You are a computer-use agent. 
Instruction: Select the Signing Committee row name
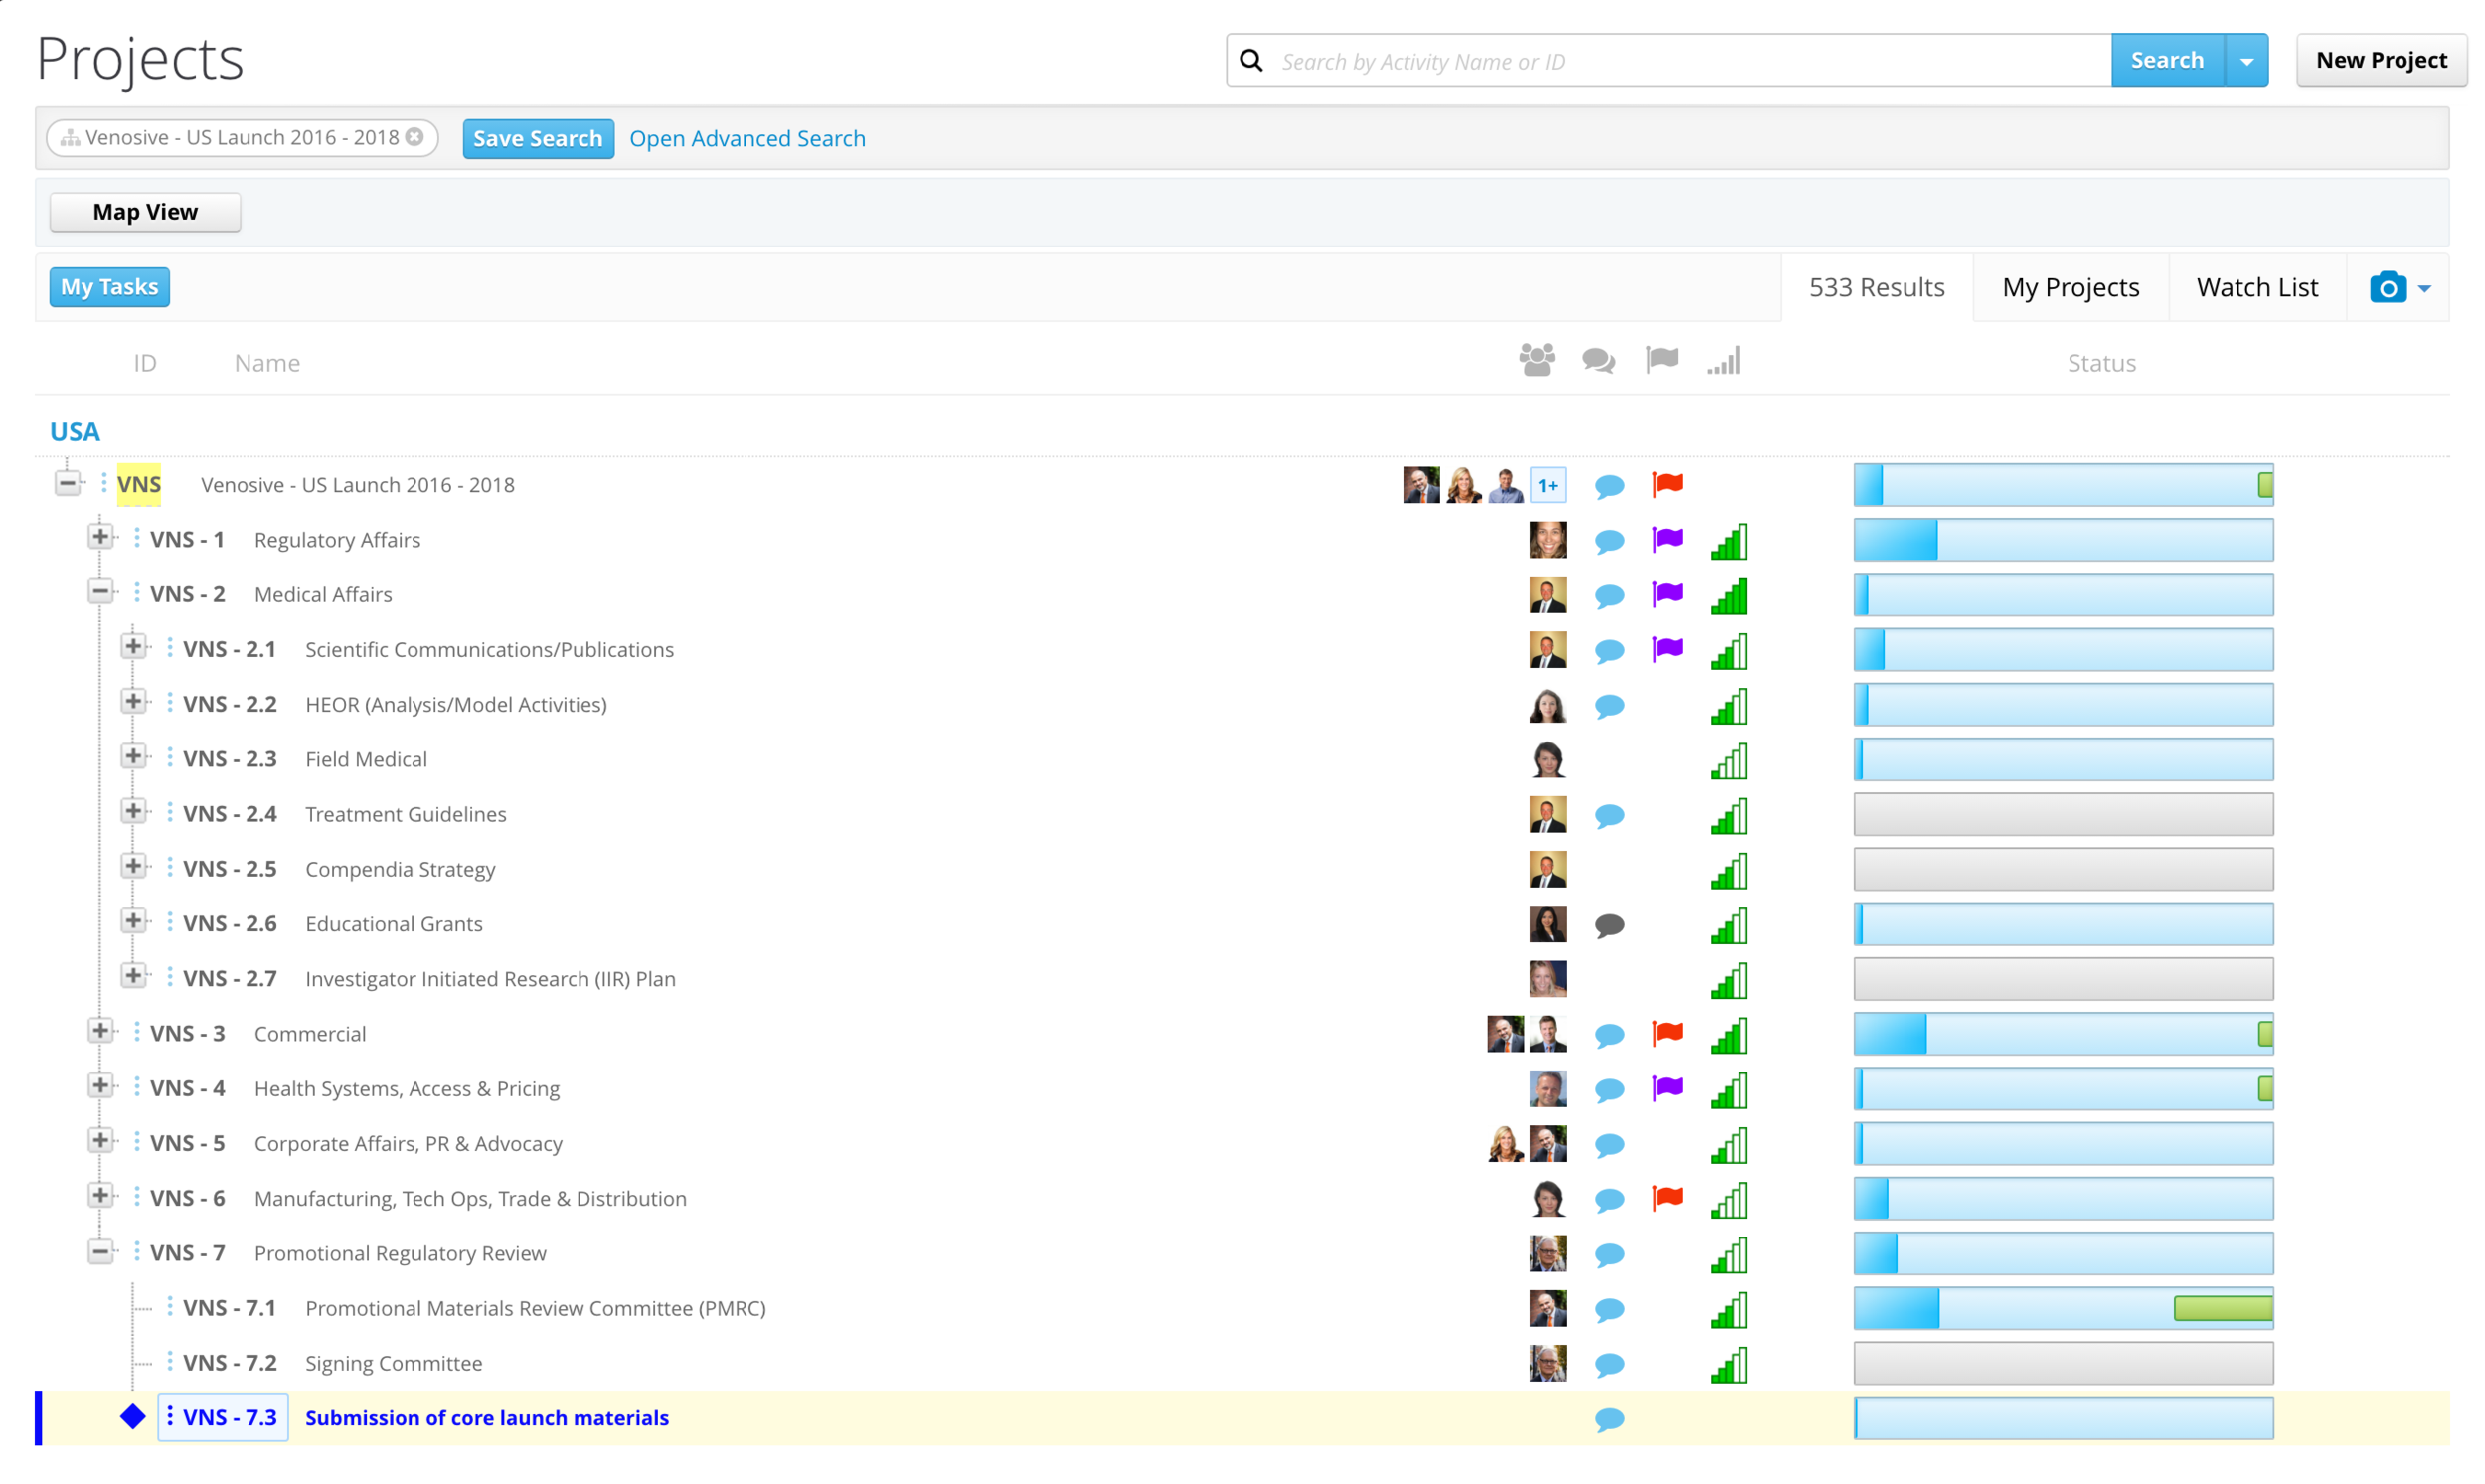394,1364
